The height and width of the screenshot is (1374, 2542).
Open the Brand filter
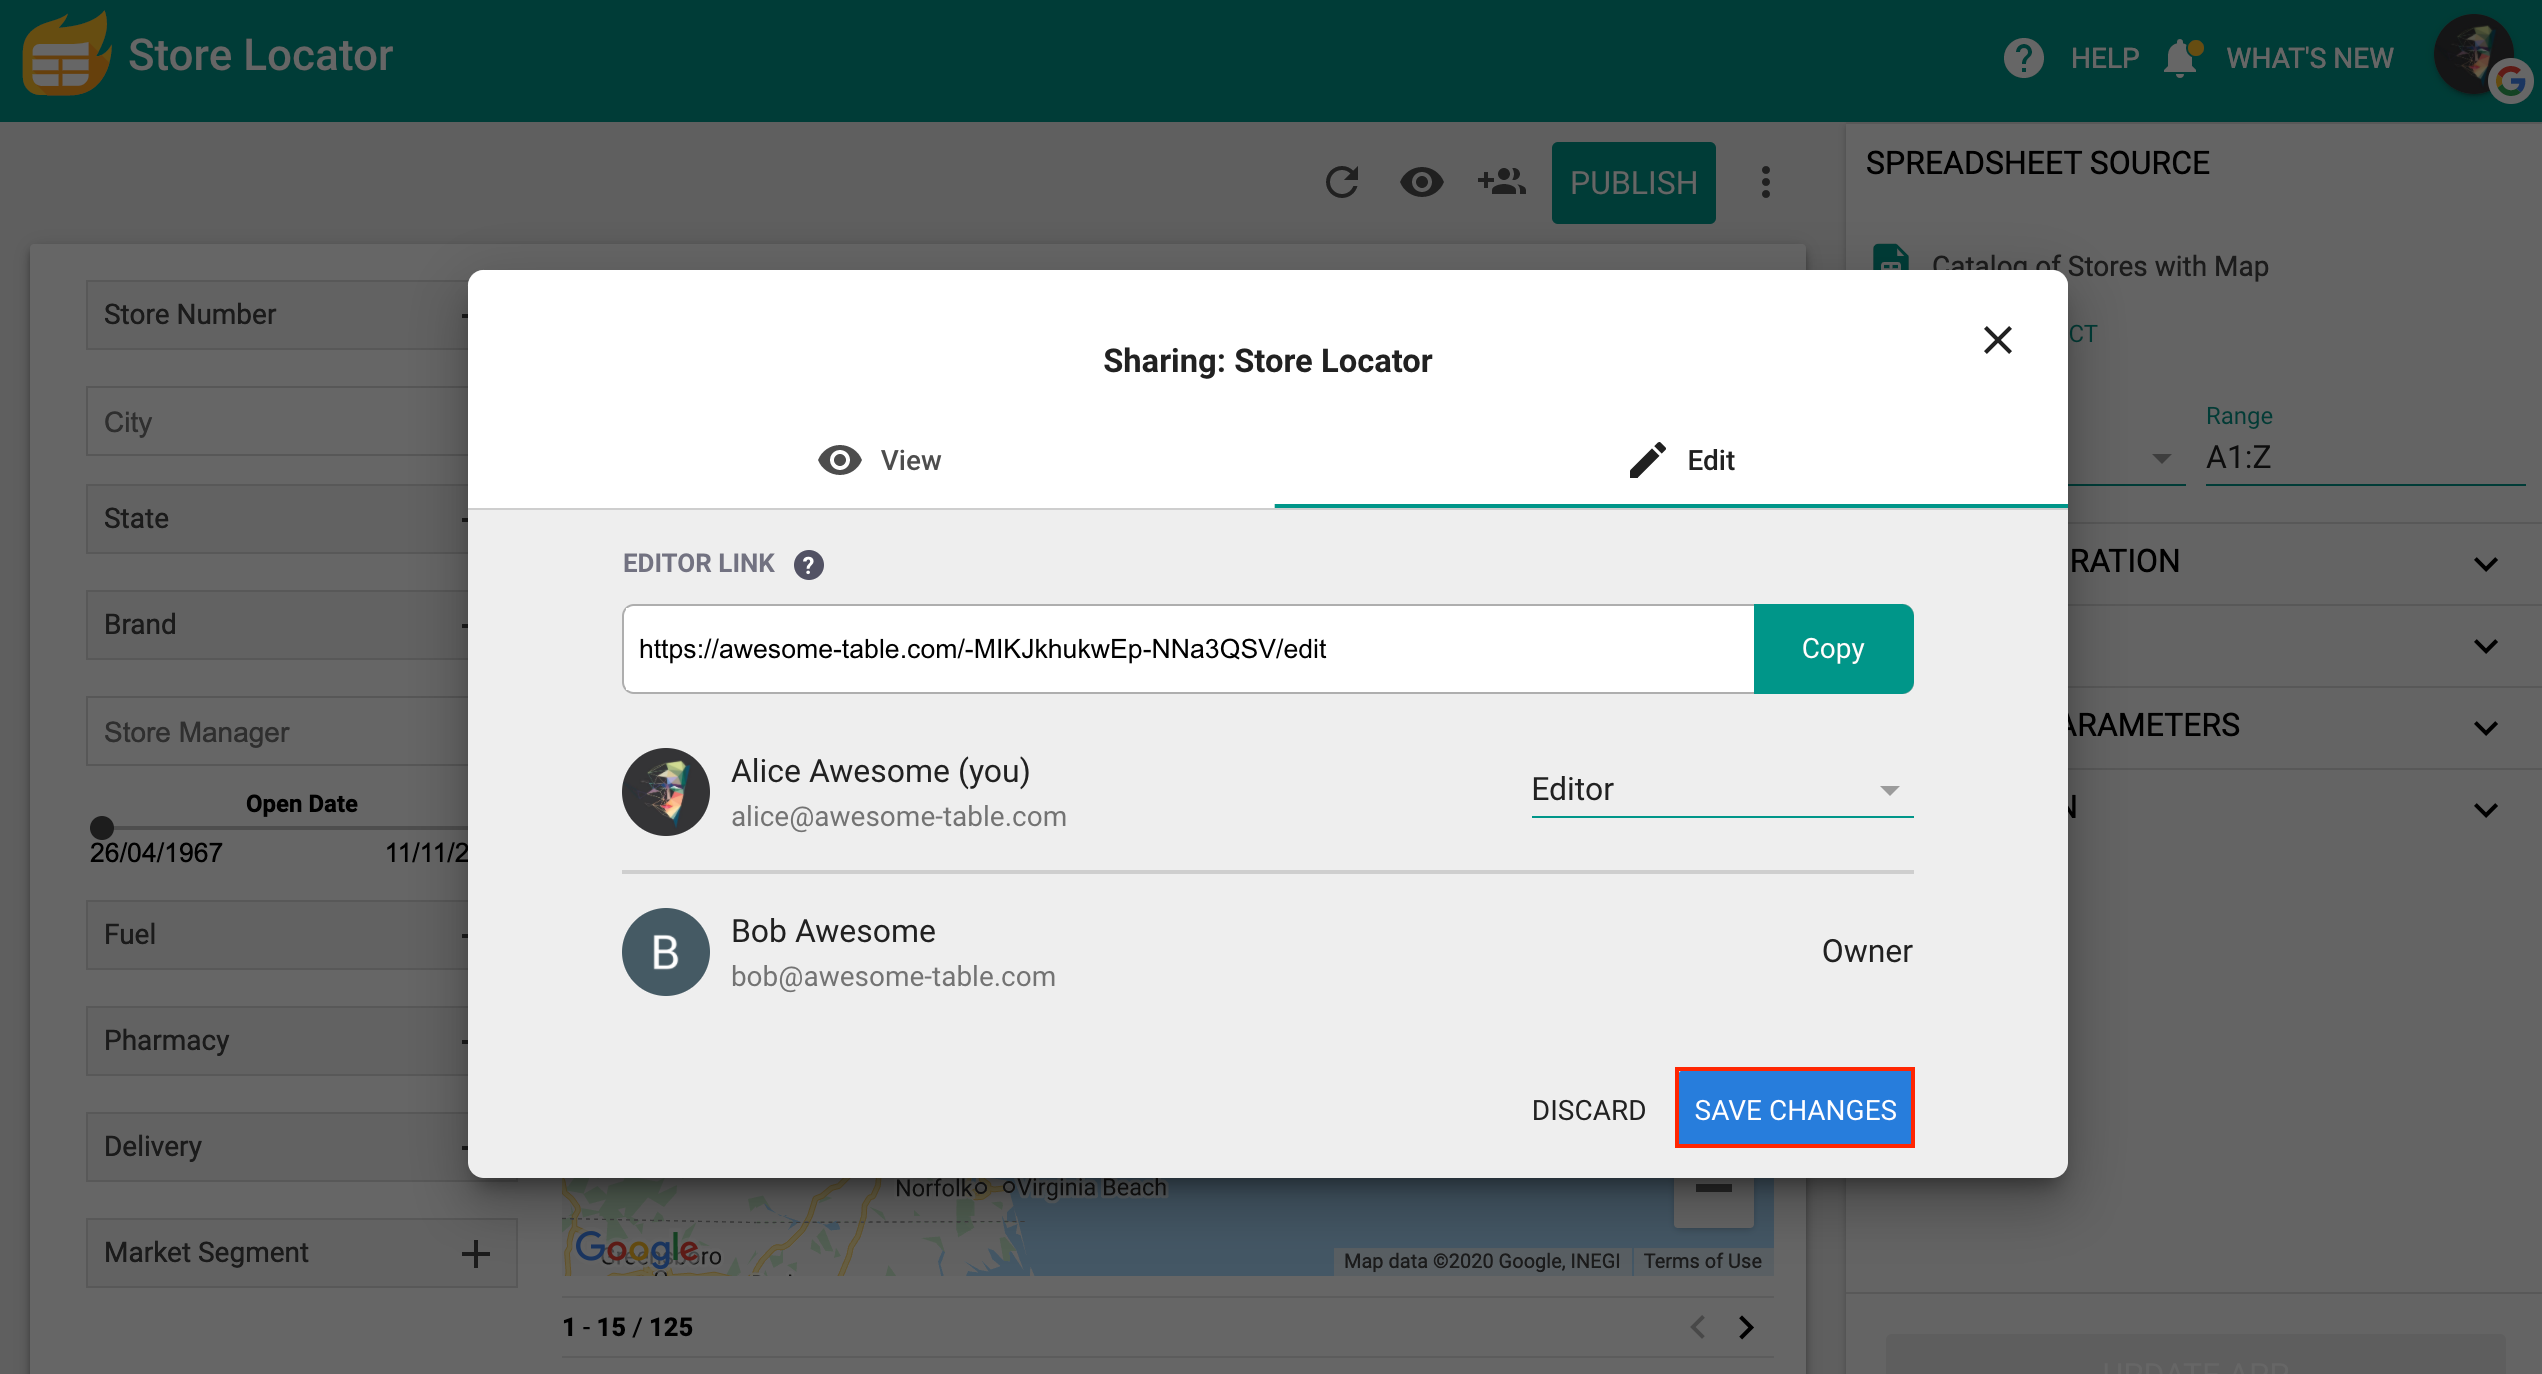pyautogui.click(x=277, y=625)
